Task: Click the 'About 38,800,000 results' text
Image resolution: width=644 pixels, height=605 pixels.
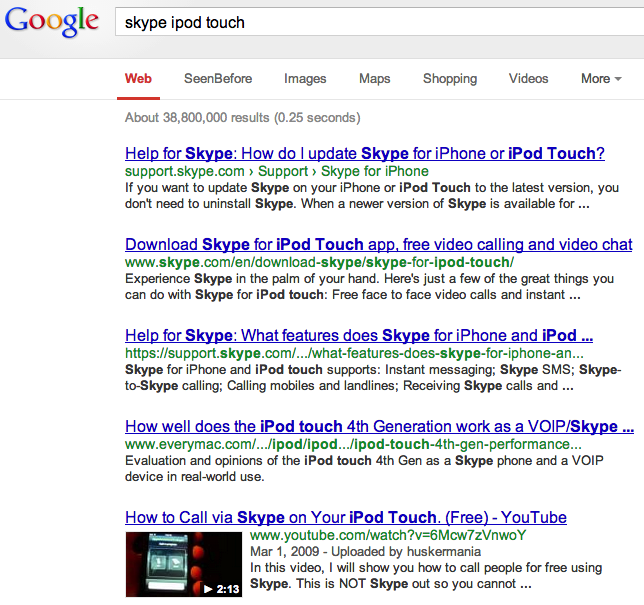Action: [x=243, y=118]
